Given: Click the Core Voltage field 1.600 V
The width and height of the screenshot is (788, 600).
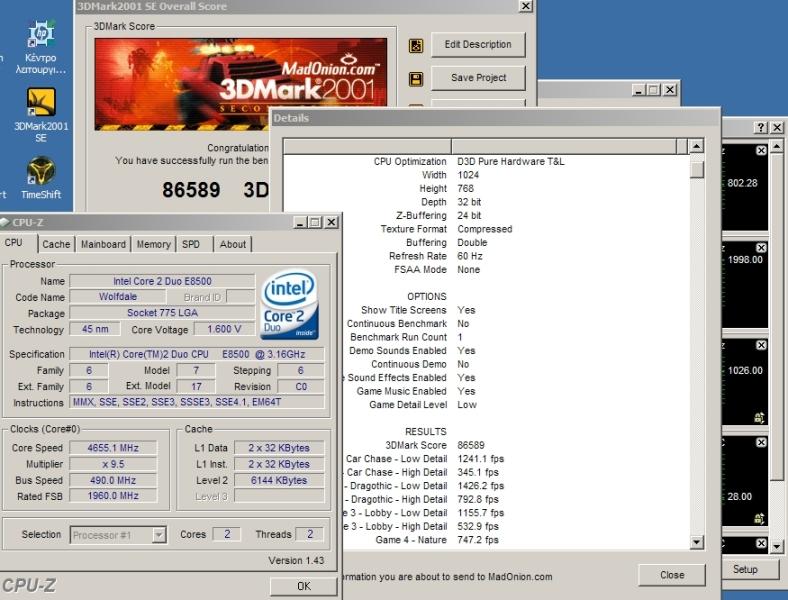Looking at the screenshot, I should coord(224,329).
